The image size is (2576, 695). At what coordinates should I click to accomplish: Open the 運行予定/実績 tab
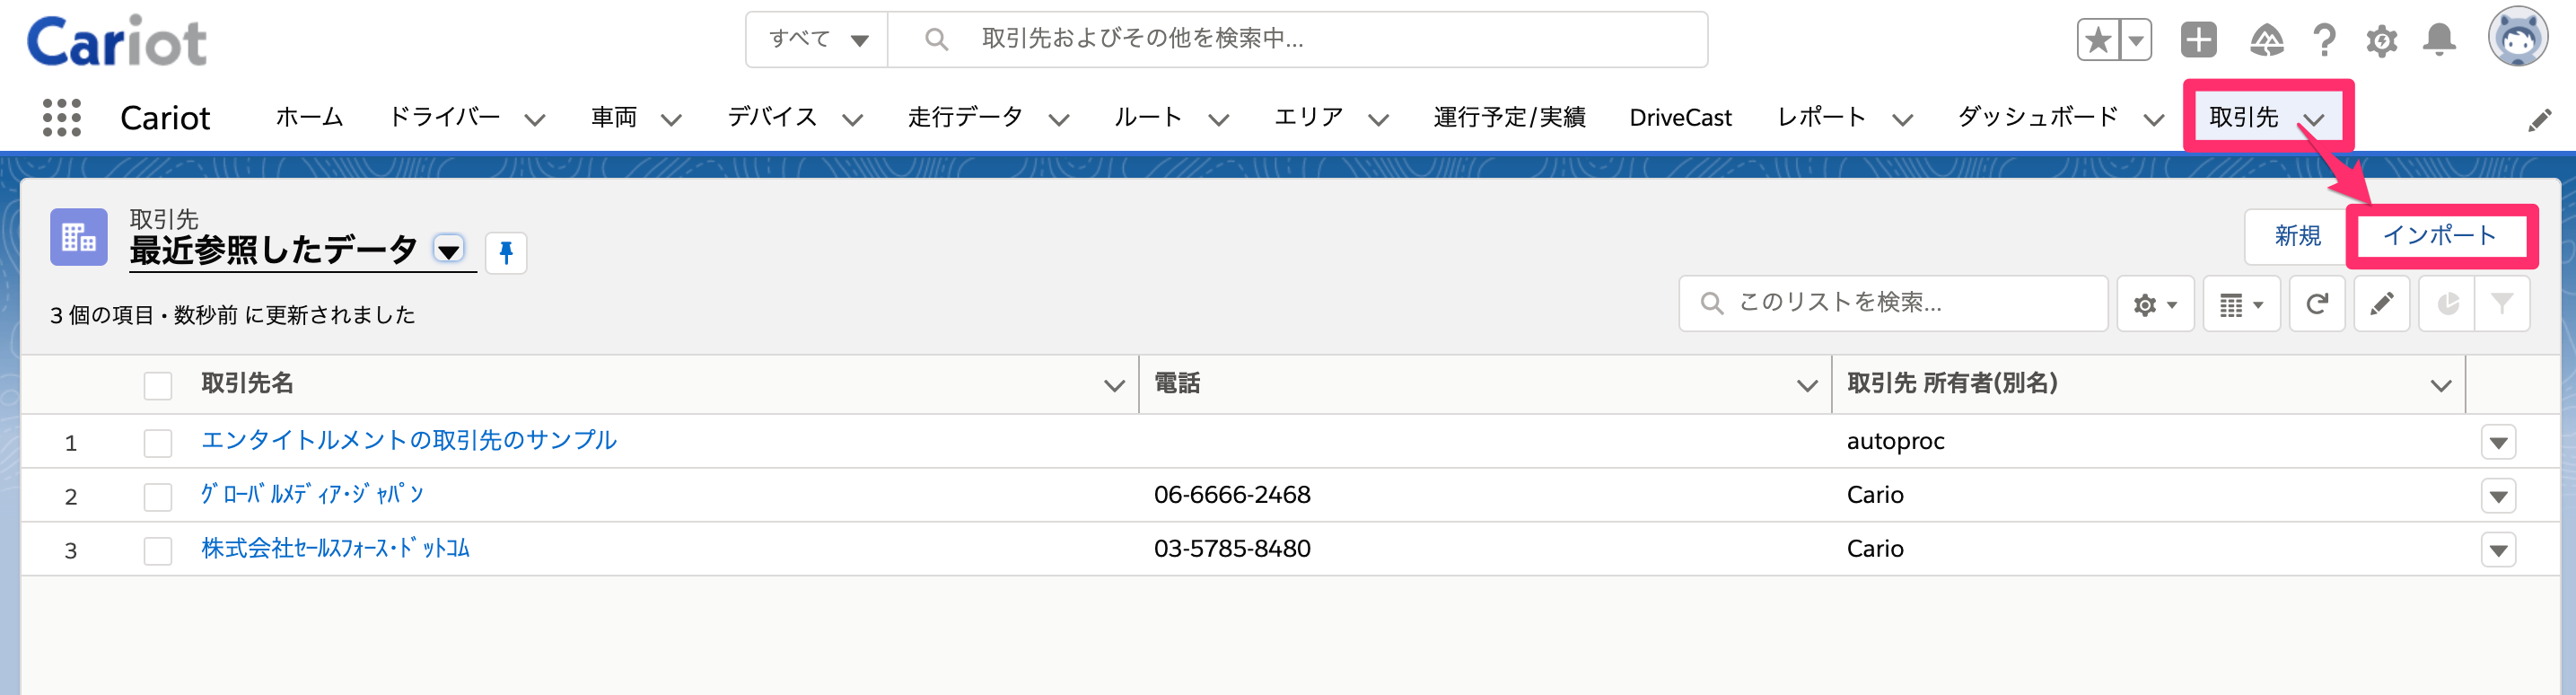(1509, 118)
